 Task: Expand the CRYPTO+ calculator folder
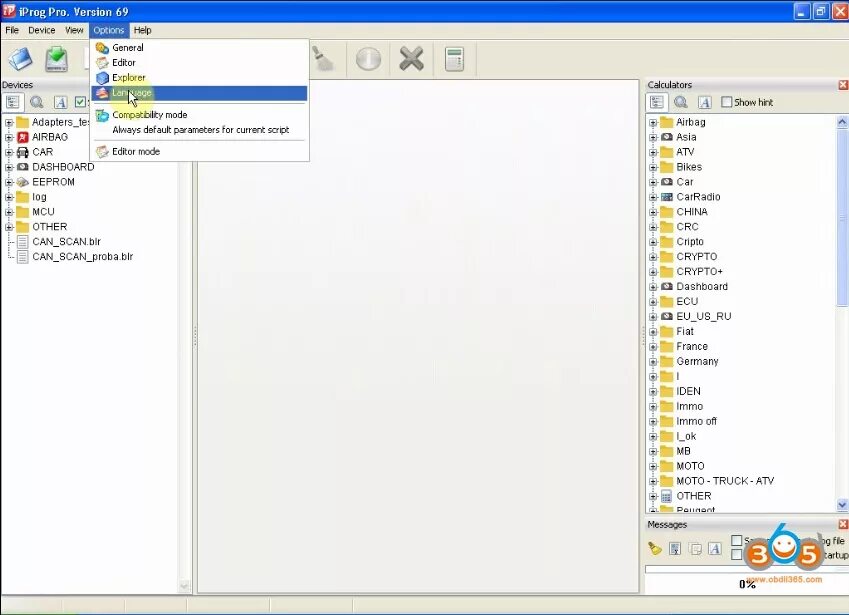(x=653, y=272)
